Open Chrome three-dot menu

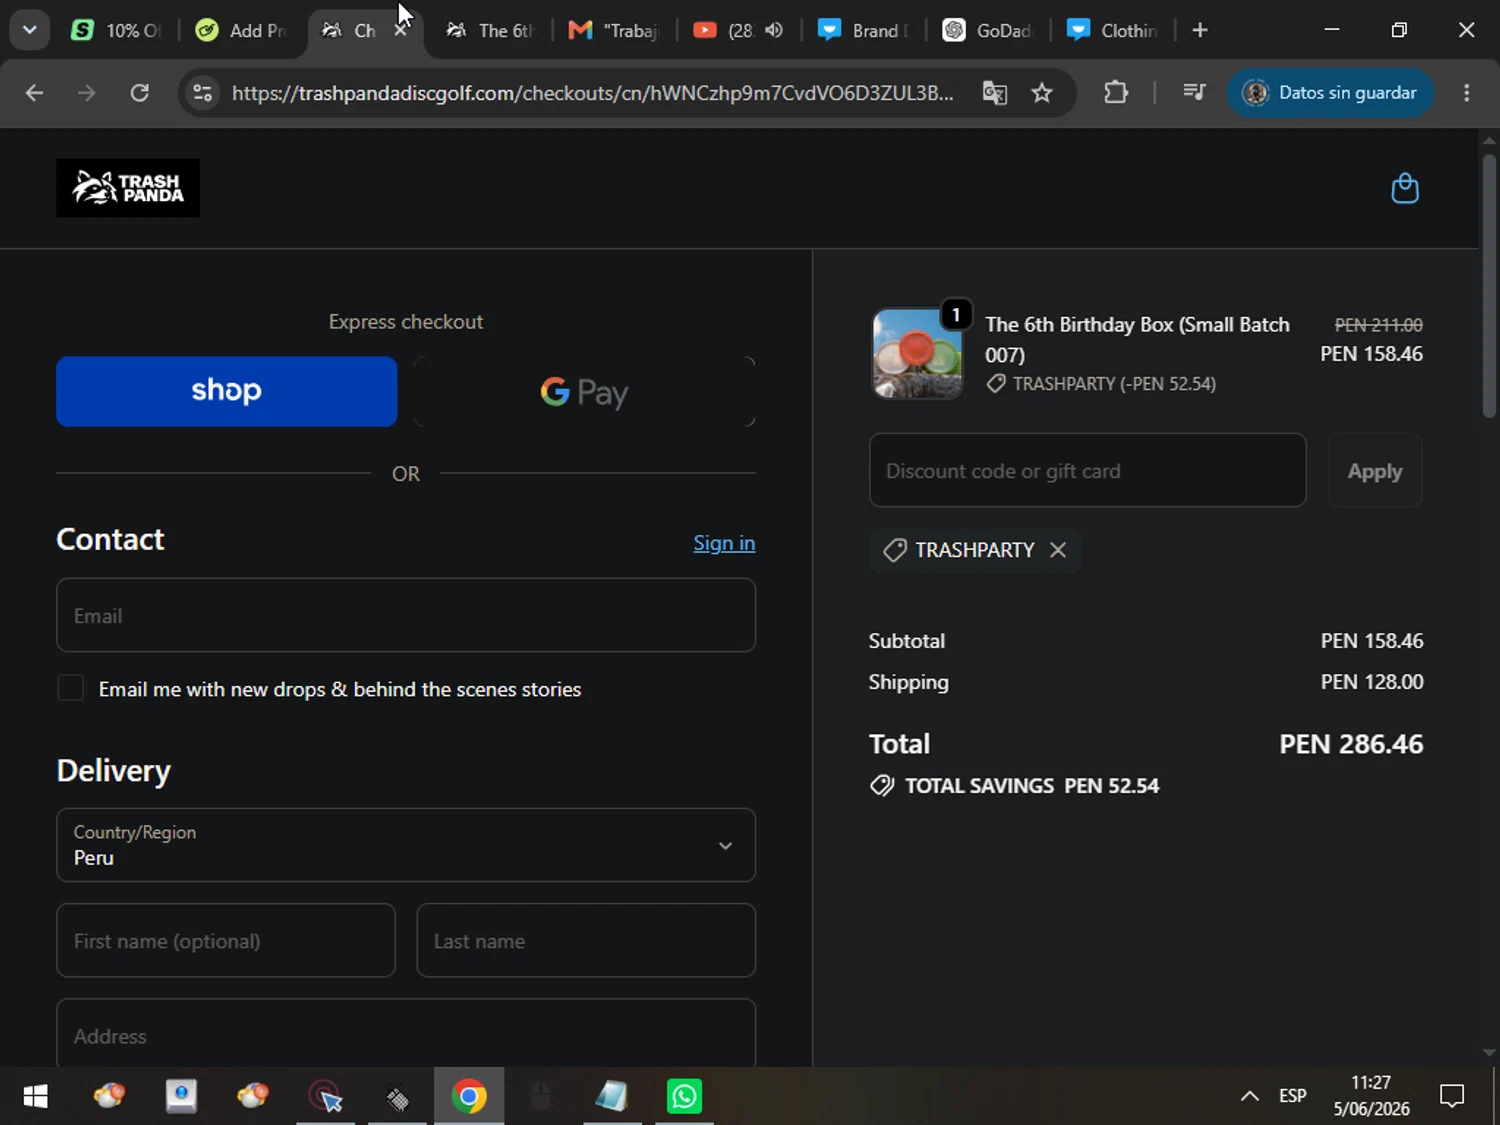coord(1467,93)
